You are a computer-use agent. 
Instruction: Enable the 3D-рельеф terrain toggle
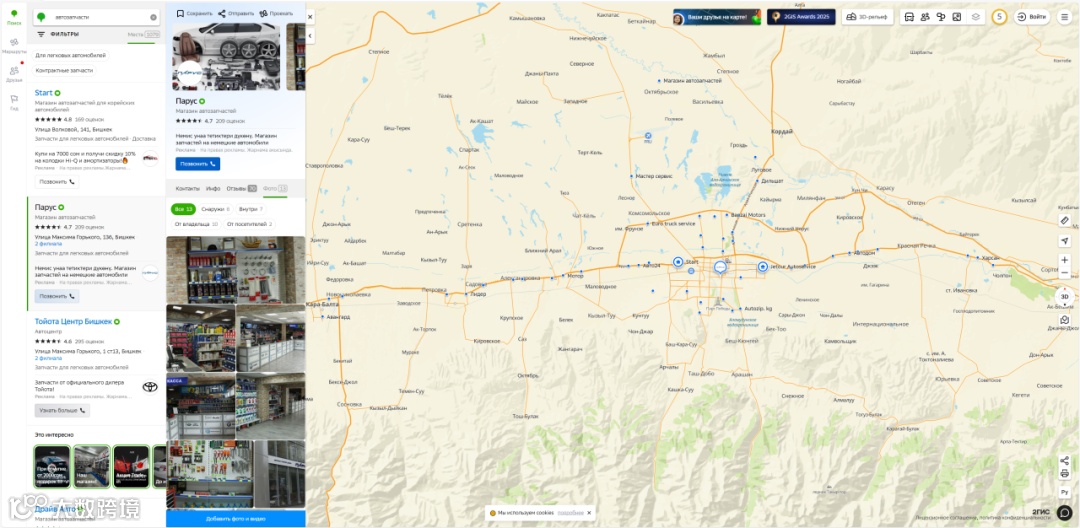[867, 17]
